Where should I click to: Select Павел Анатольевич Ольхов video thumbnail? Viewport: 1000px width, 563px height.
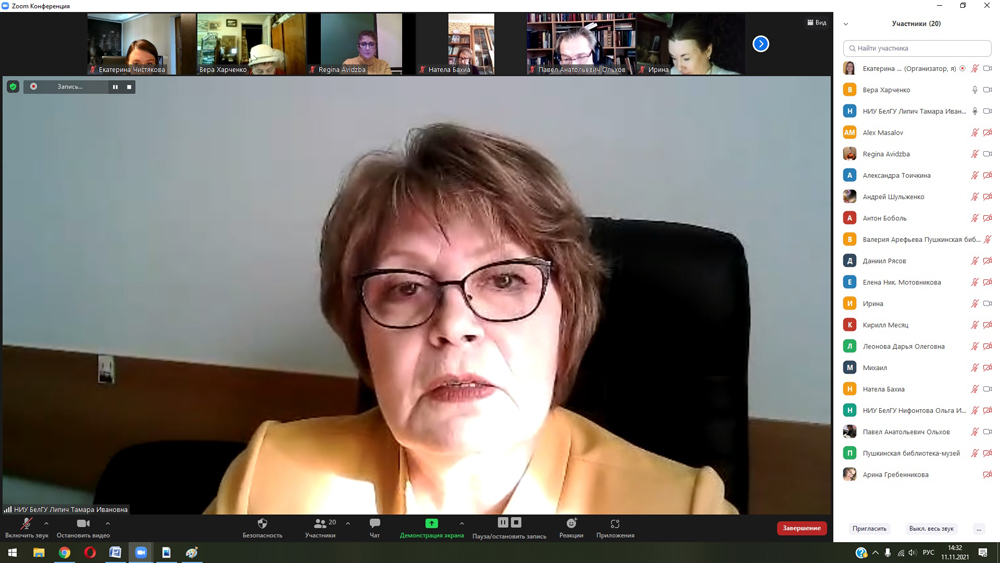(x=580, y=44)
